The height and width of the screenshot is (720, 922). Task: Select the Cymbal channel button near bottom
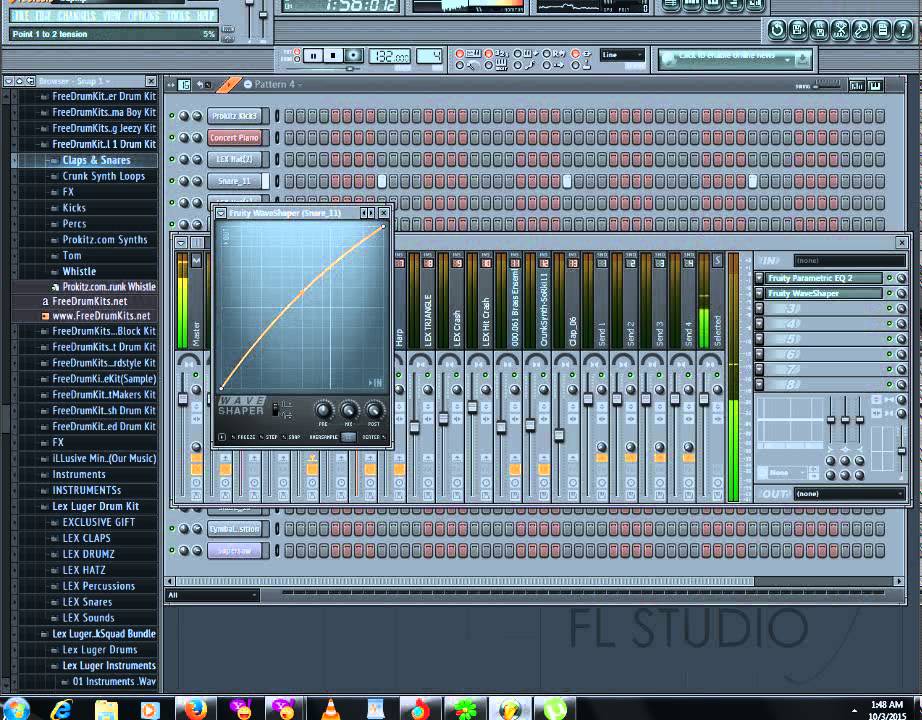(x=235, y=529)
